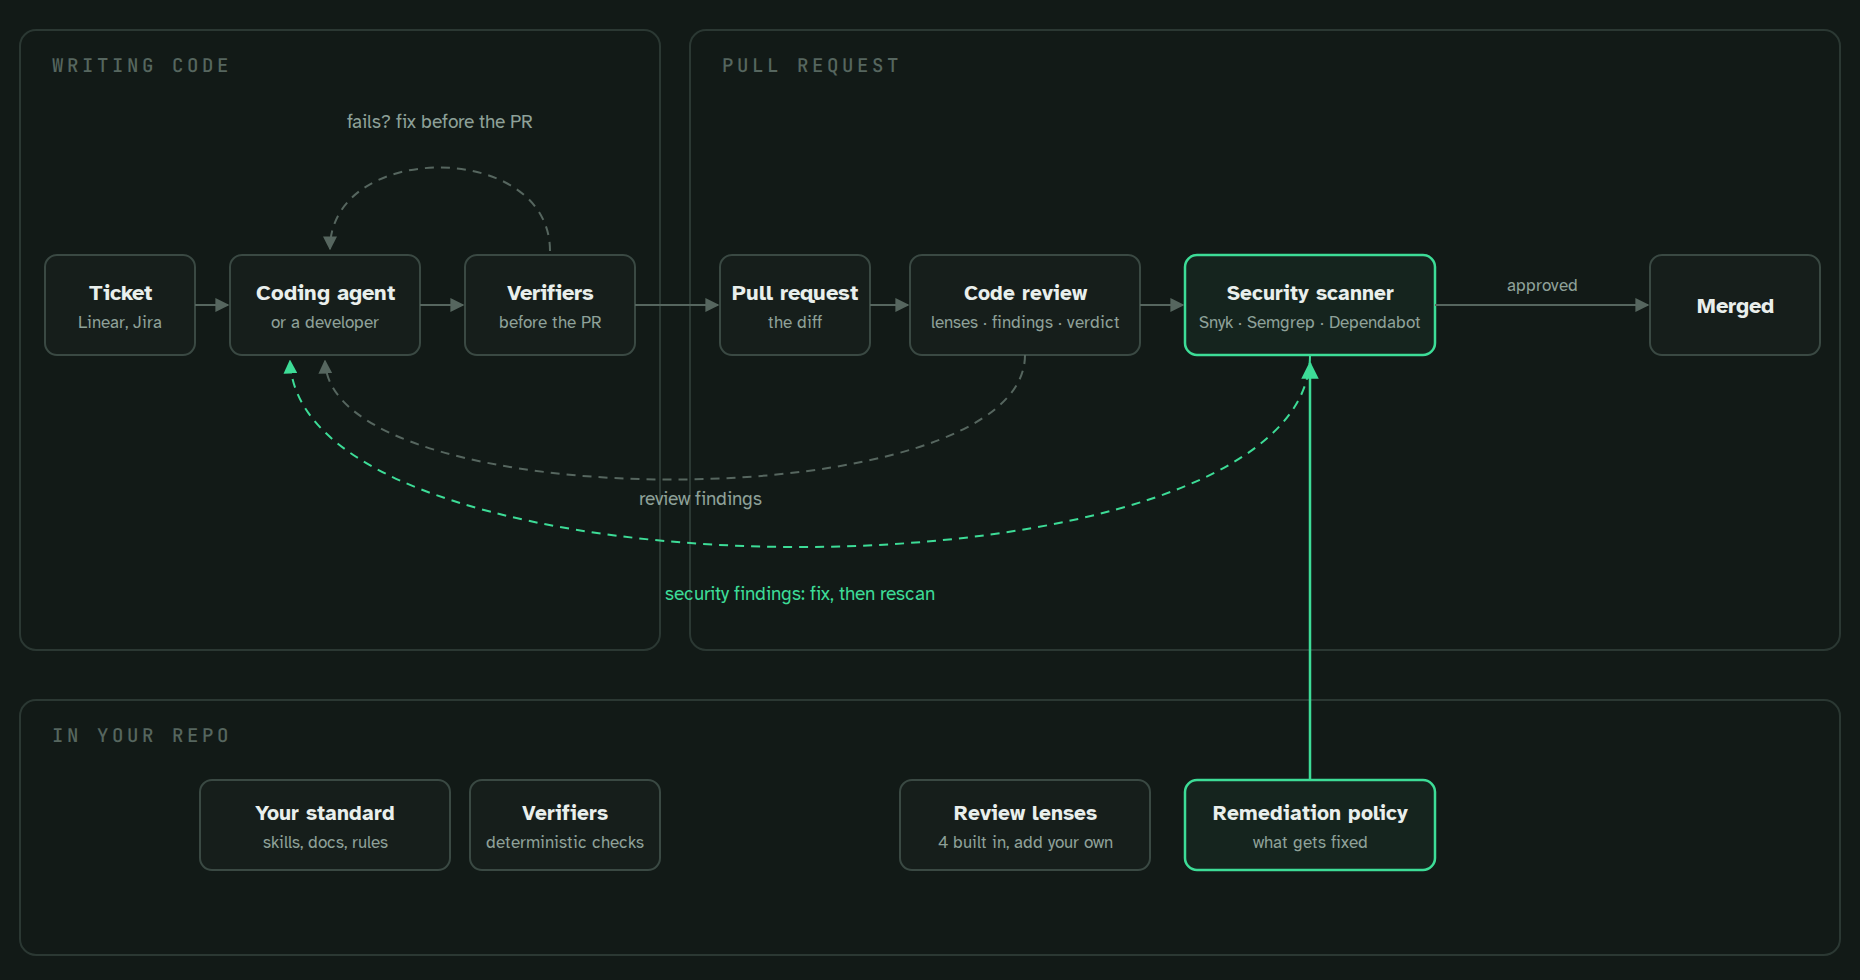The image size is (1860, 980).
Task: Click 'lenses · findings · verdict' subtitle
Action: (x=1025, y=322)
